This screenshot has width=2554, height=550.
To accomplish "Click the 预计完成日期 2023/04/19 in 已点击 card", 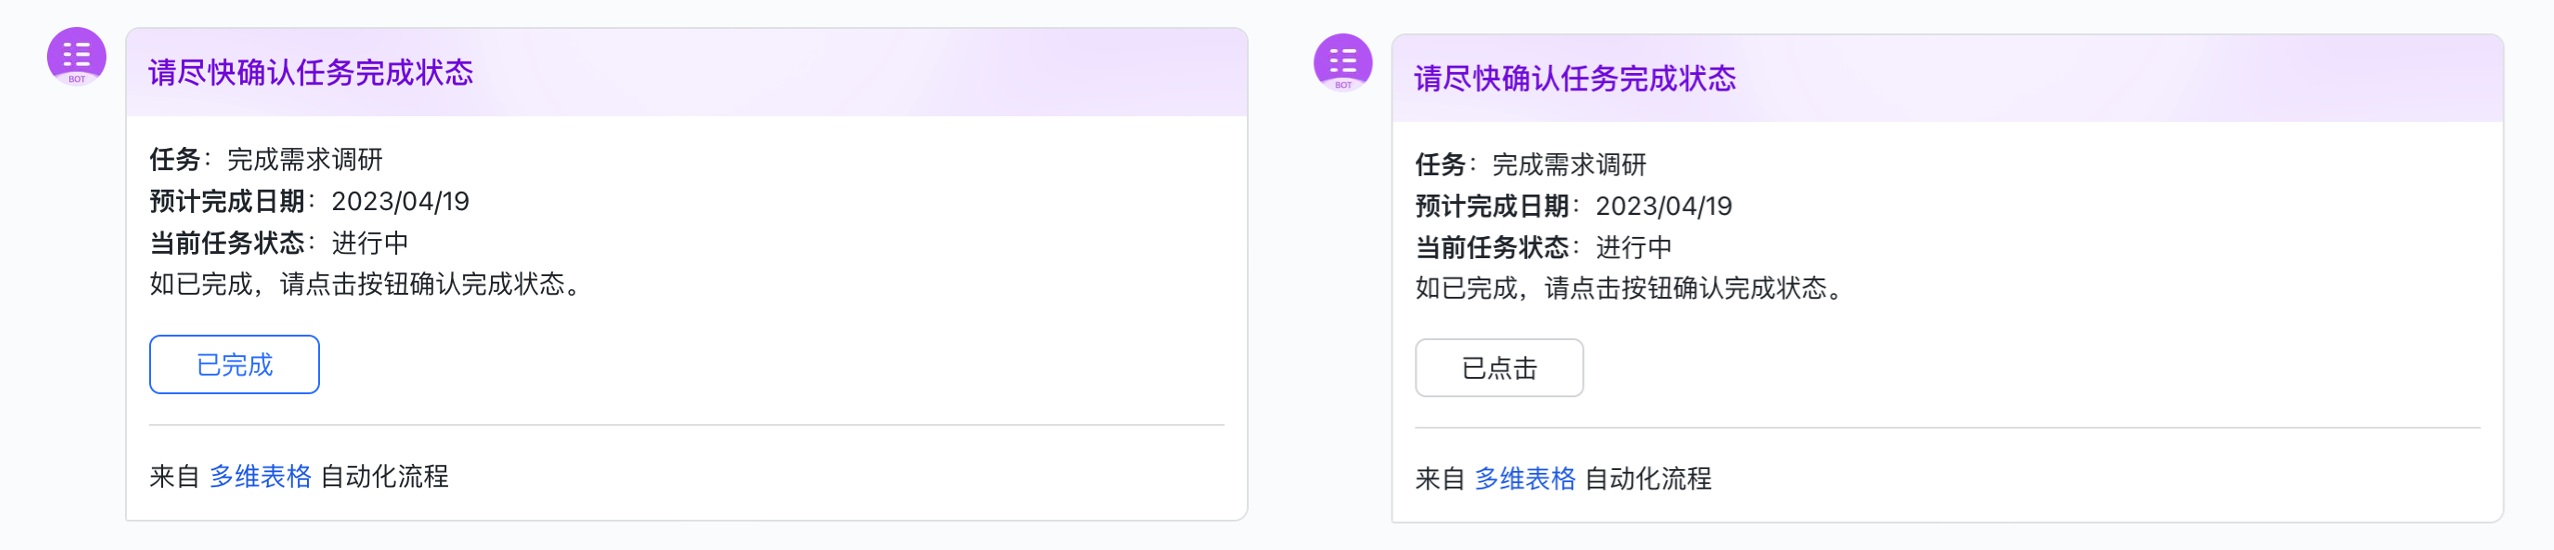I will (1574, 207).
